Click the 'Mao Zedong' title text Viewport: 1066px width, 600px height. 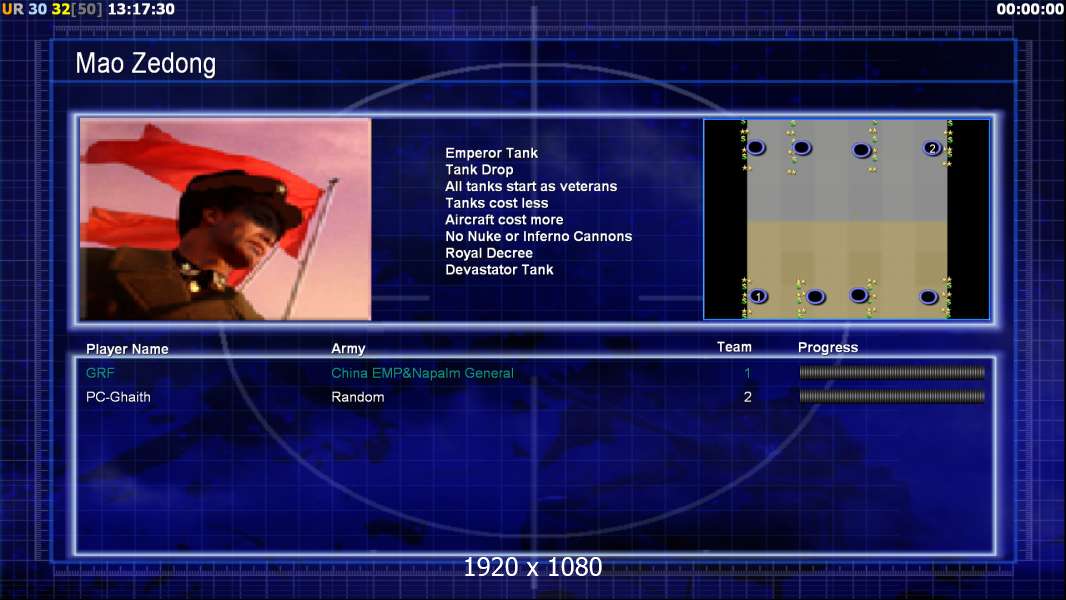point(145,63)
